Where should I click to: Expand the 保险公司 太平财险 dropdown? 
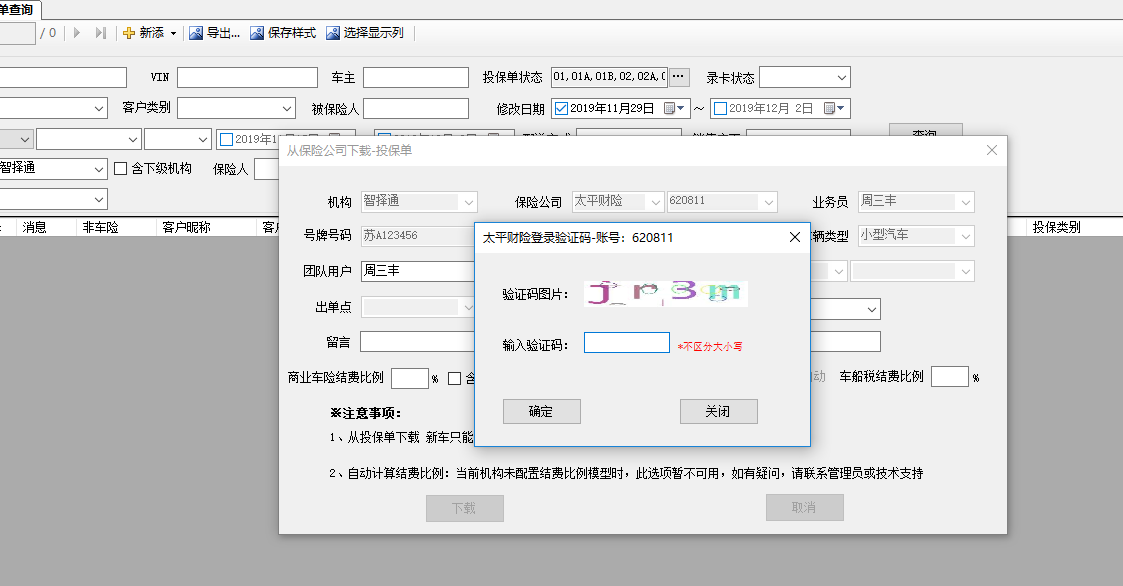pos(655,202)
